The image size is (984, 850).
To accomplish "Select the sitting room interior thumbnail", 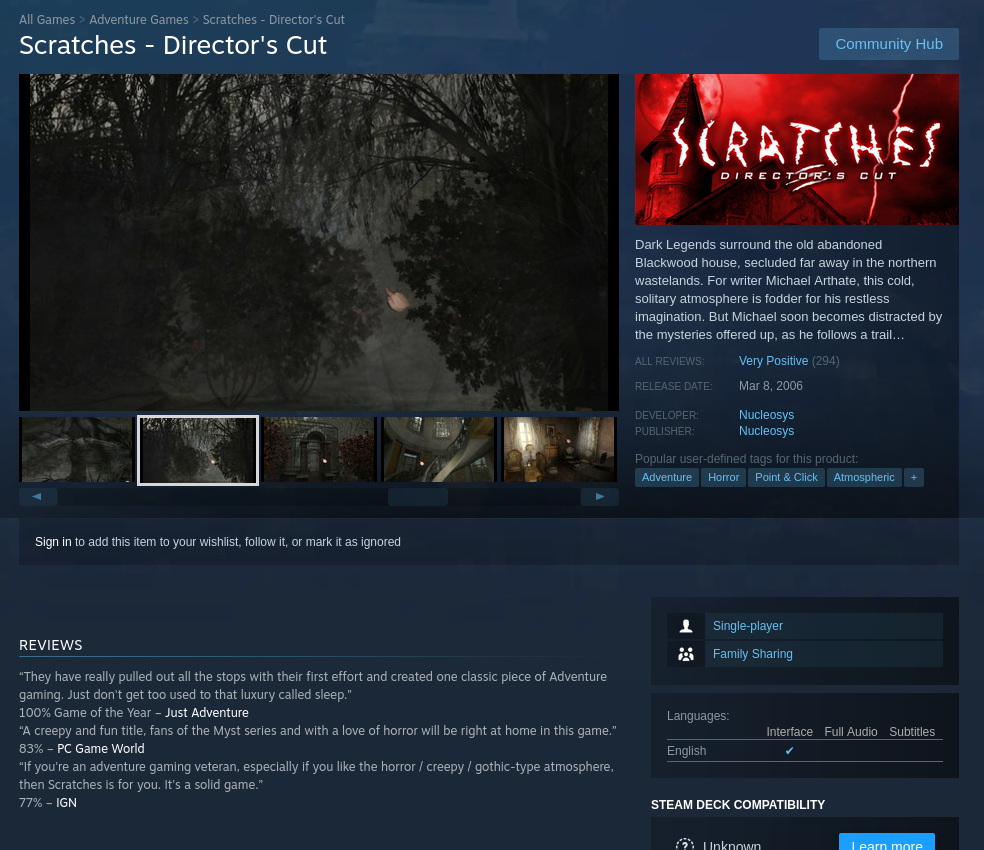I will [x=559, y=449].
